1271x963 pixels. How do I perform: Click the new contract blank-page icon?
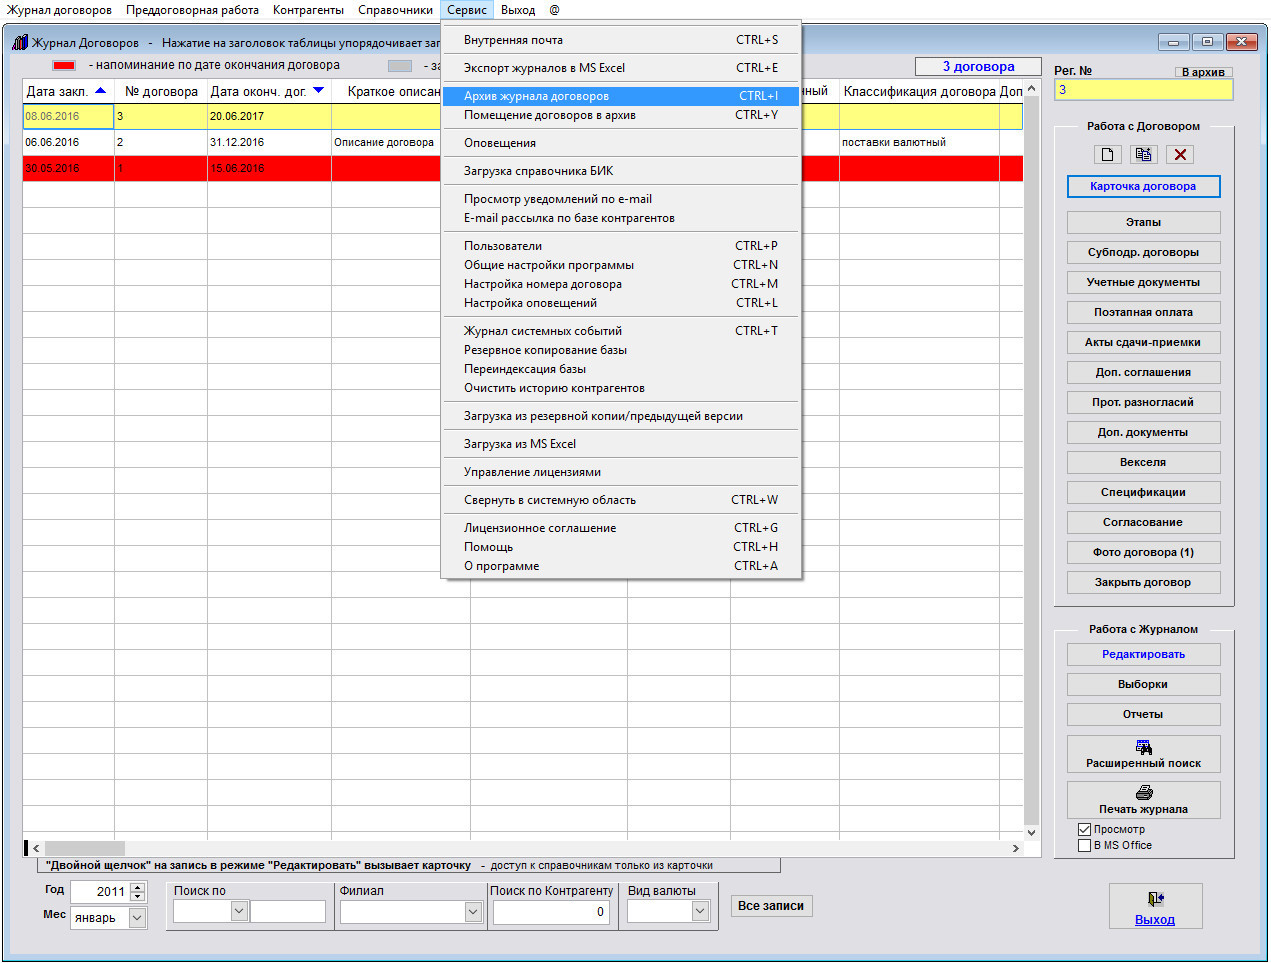click(x=1107, y=154)
